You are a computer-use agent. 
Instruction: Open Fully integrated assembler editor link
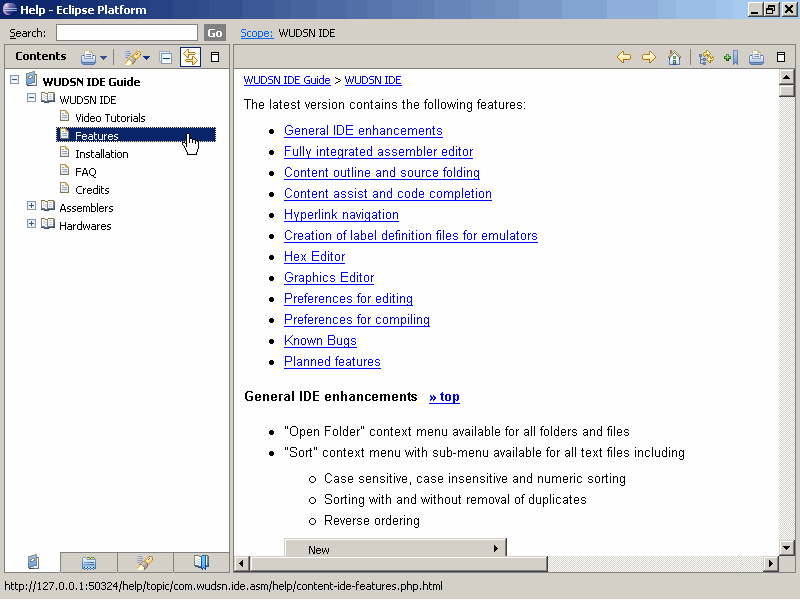379,152
